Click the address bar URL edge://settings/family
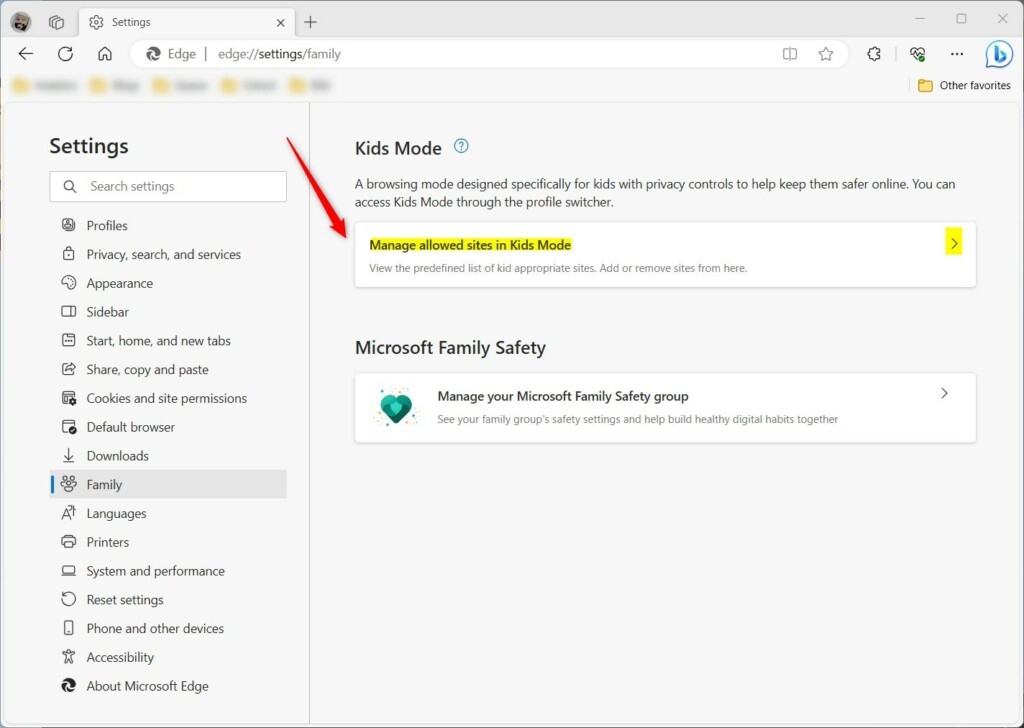Screen dimensions: 1024x728 point(280,54)
